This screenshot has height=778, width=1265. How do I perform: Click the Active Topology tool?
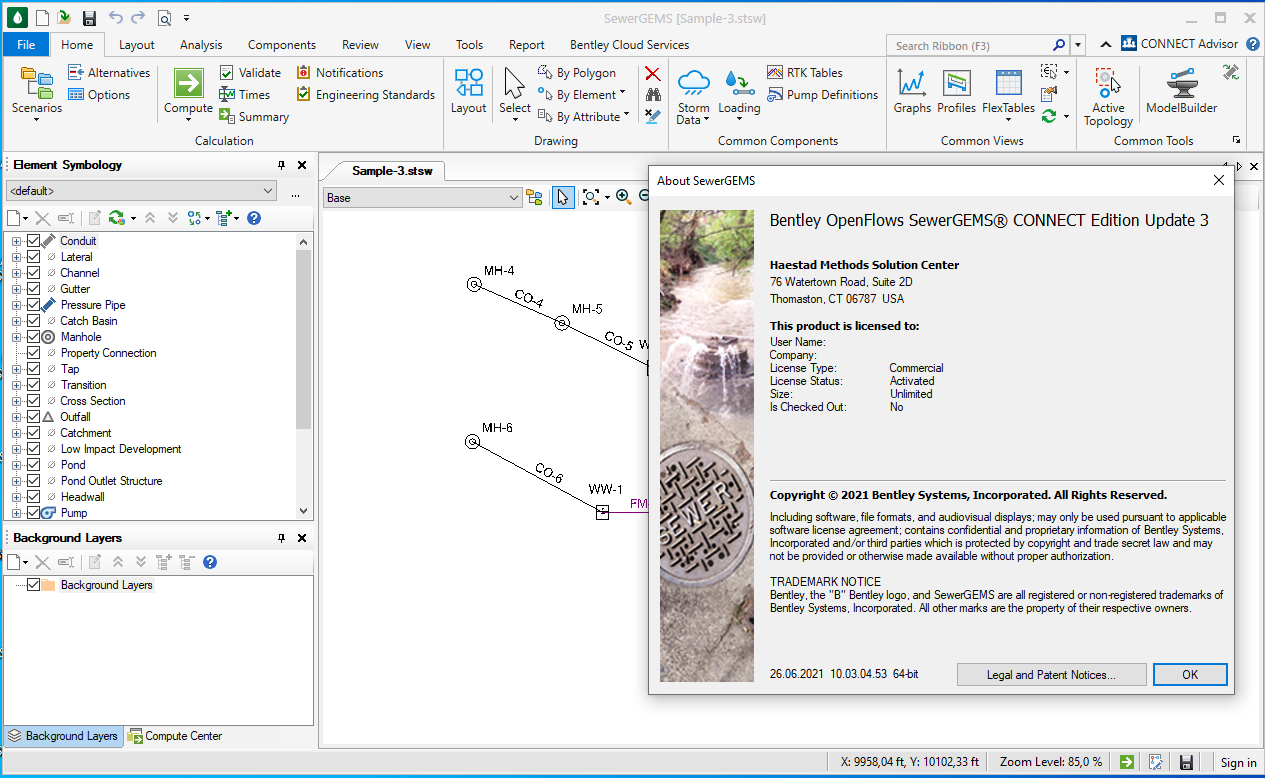point(1108,96)
